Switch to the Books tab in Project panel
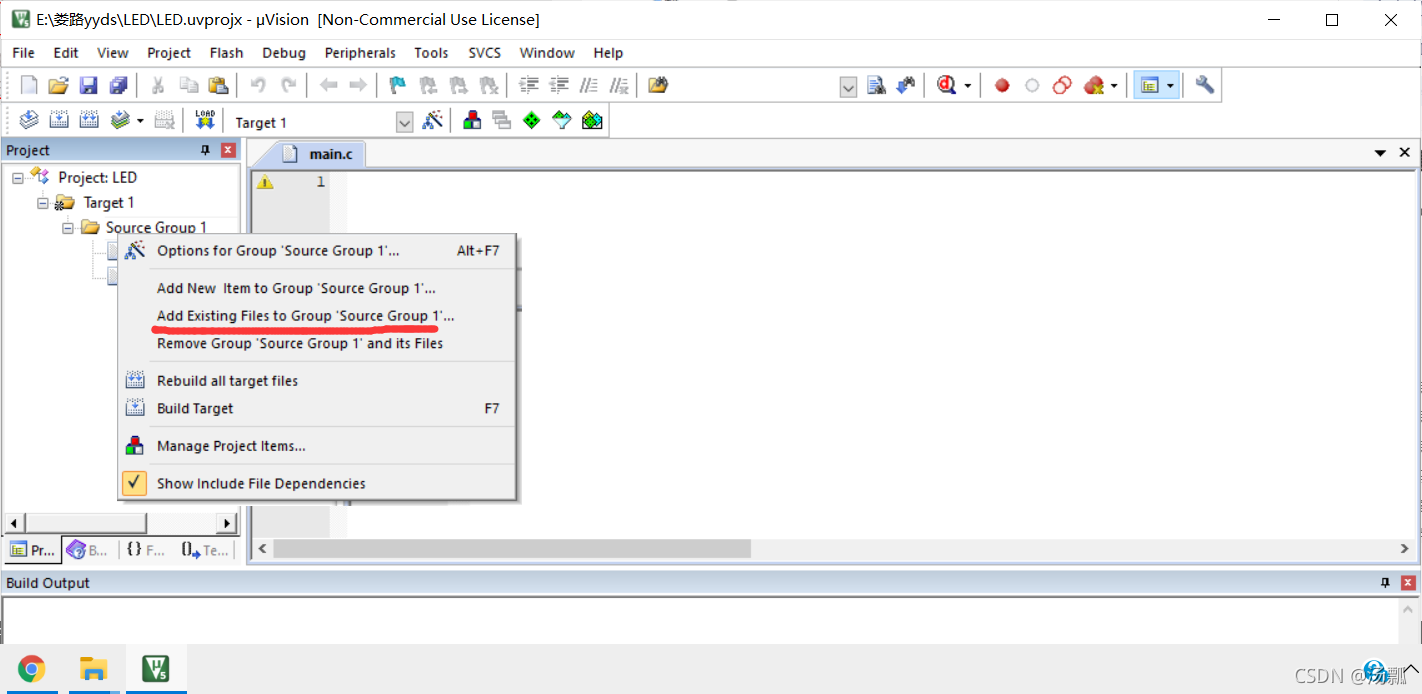The height and width of the screenshot is (694, 1422). tap(87, 550)
